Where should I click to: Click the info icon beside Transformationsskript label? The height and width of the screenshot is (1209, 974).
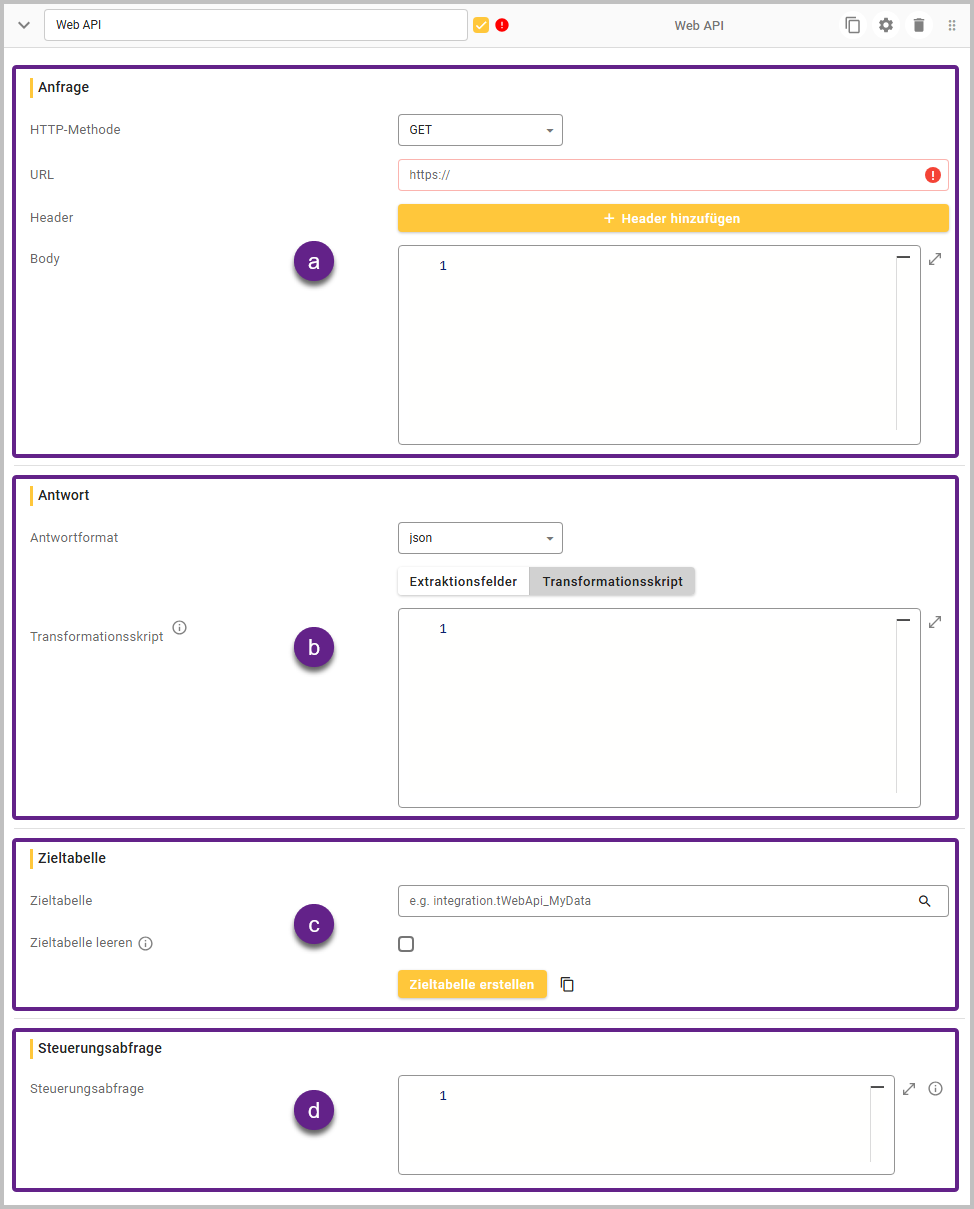[x=179, y=628]
